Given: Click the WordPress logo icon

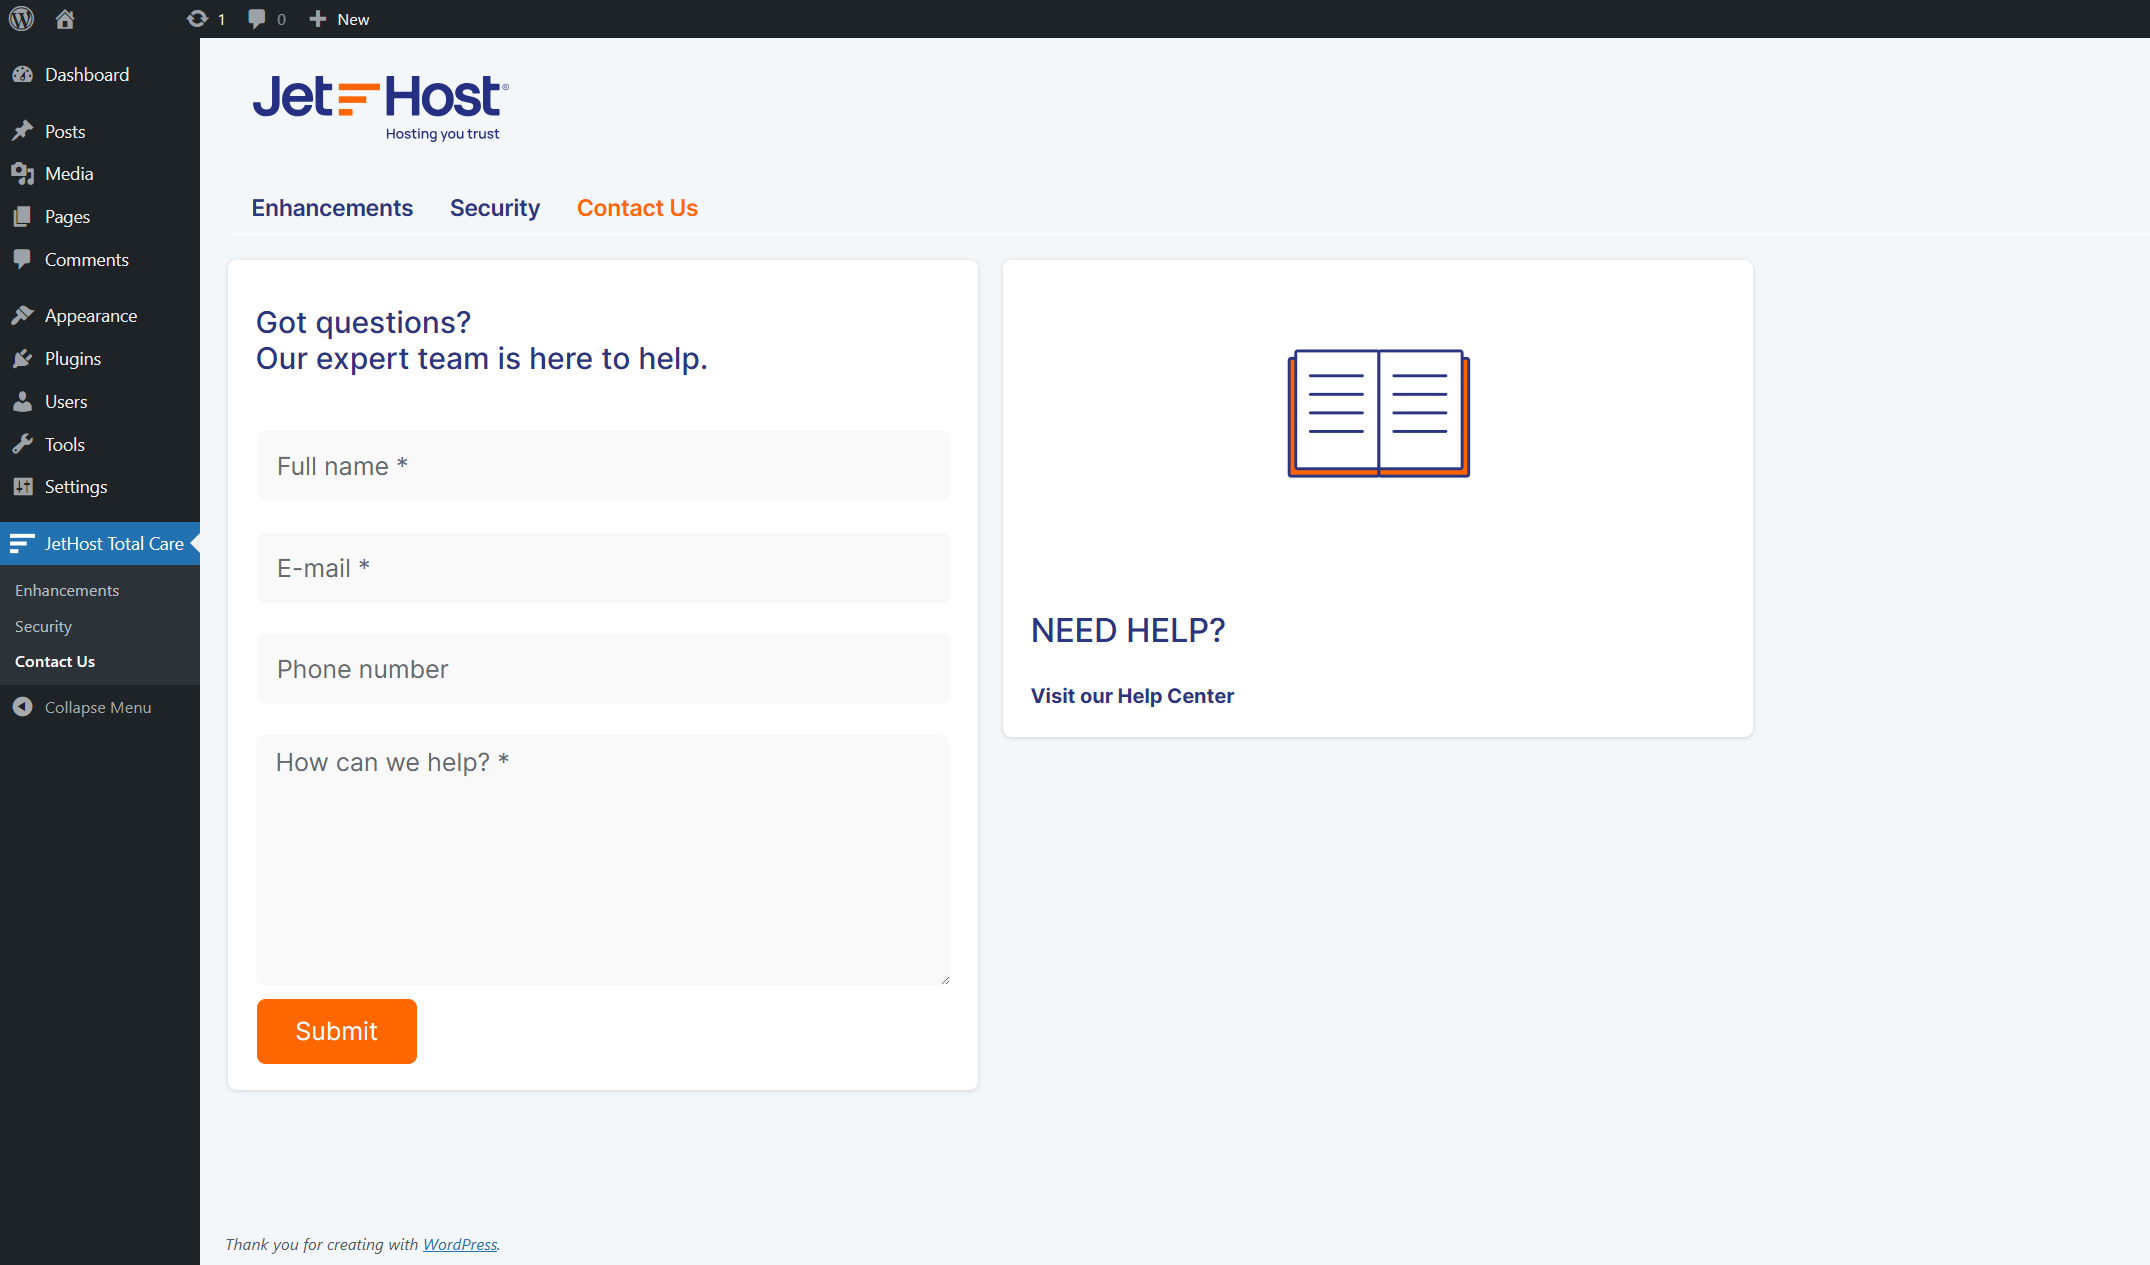Looking at the screenshot, I should coord(21,19).
